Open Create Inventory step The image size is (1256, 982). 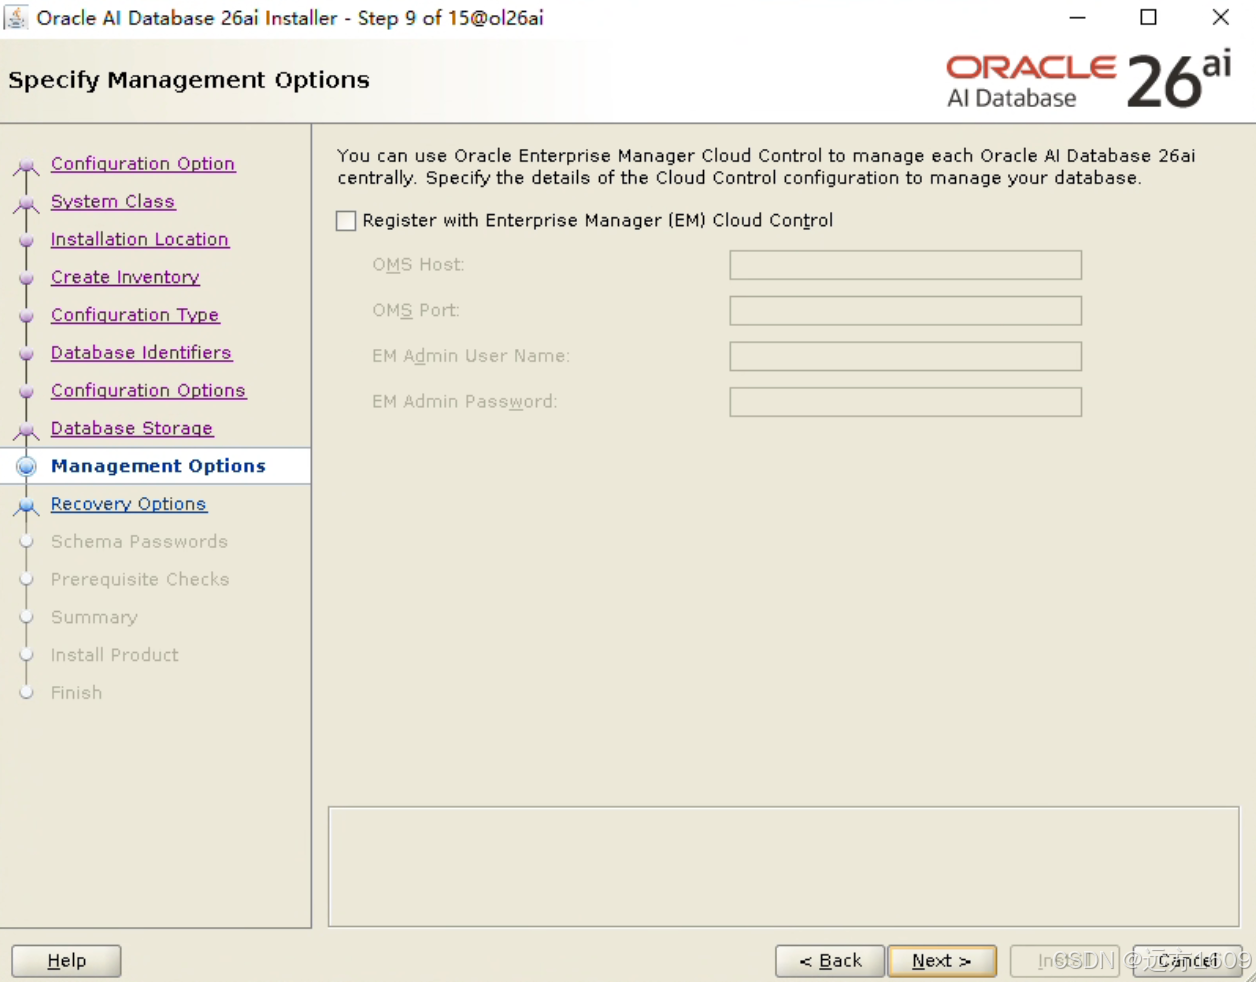(125, 278)
